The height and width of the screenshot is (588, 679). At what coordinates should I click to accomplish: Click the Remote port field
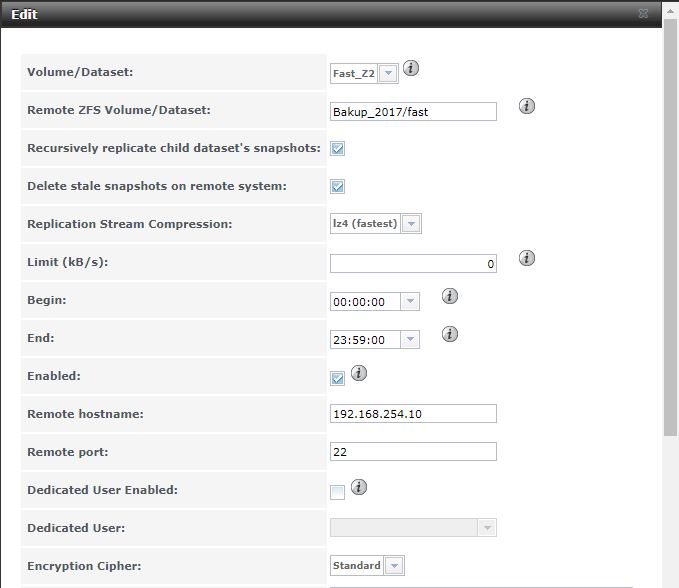413,452
